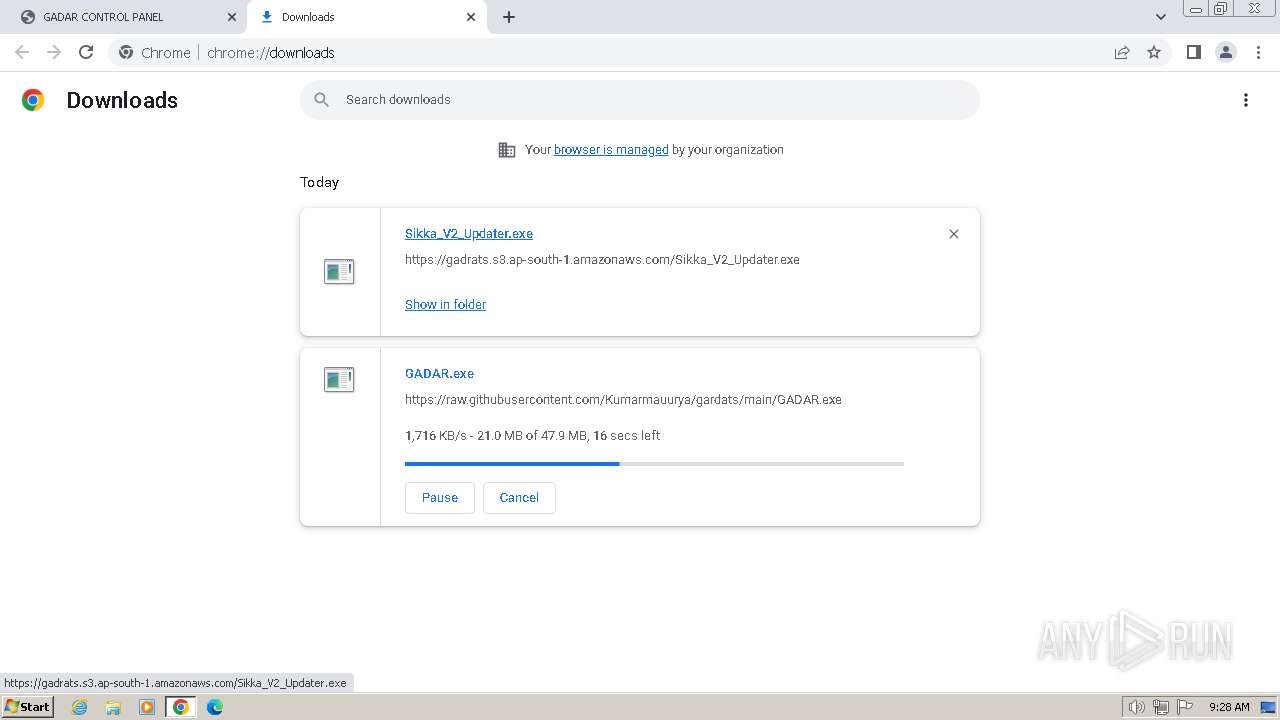The height and width of the screenshot is (720, 1280).
Task: Share this page using the share icon
Action: pyautogui.click(x=1122, y=52)
